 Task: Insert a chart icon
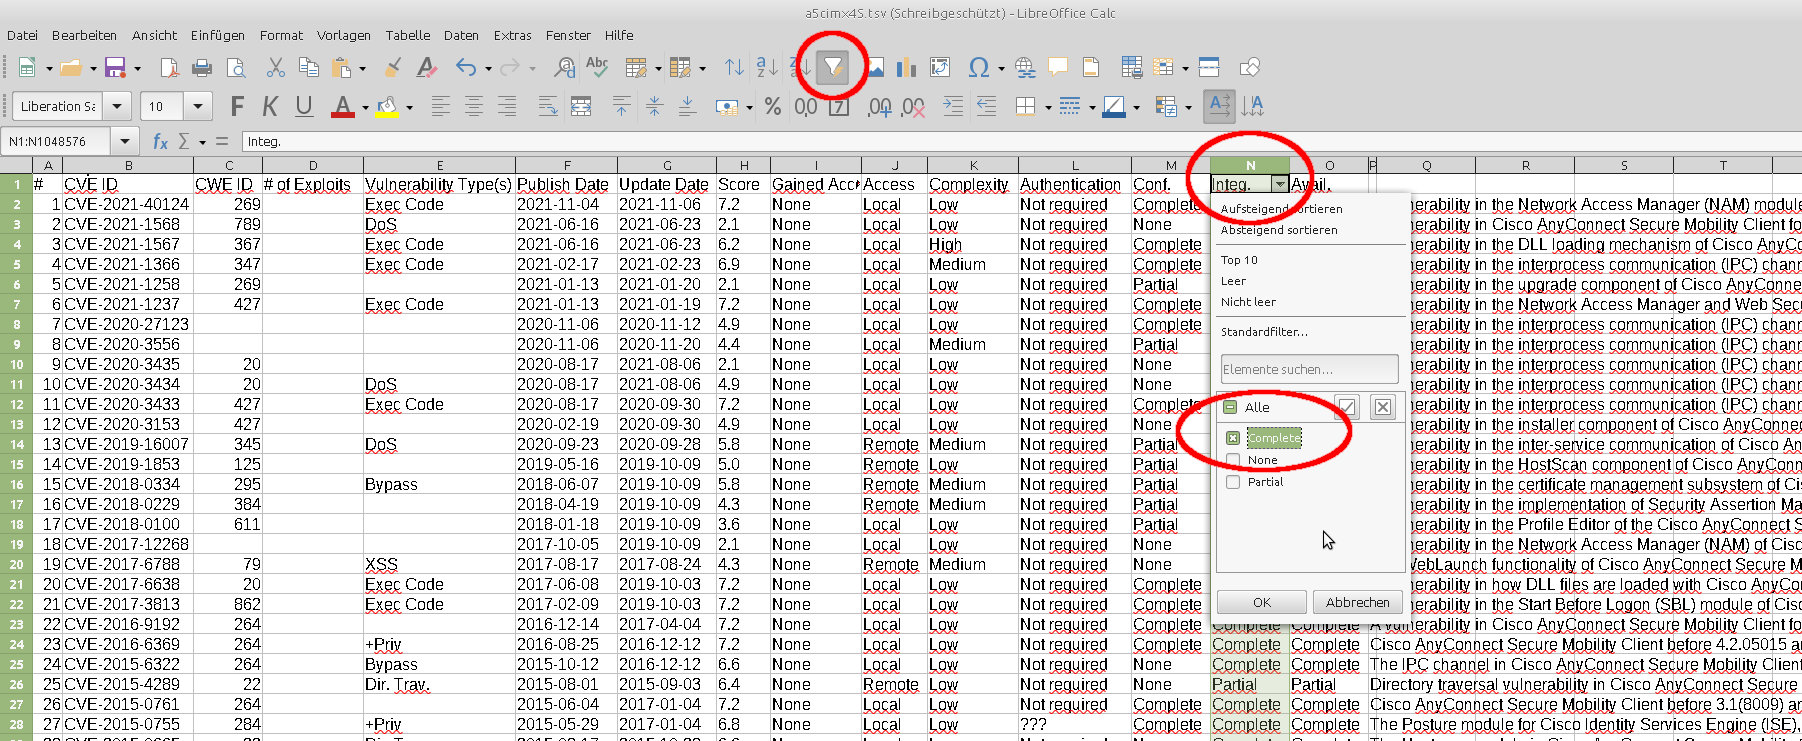(x=907, y=67)
